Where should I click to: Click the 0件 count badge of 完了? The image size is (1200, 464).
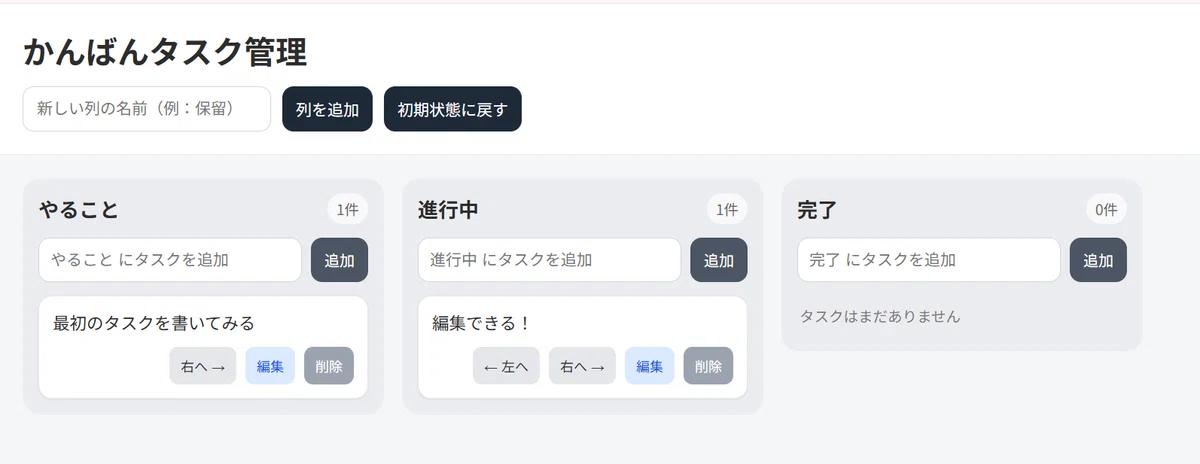tap(1106, 210)
